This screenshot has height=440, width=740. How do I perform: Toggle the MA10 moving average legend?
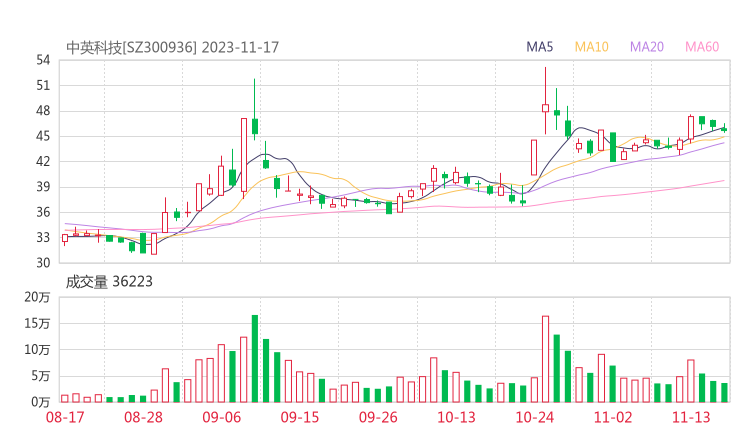coord(591,47)
